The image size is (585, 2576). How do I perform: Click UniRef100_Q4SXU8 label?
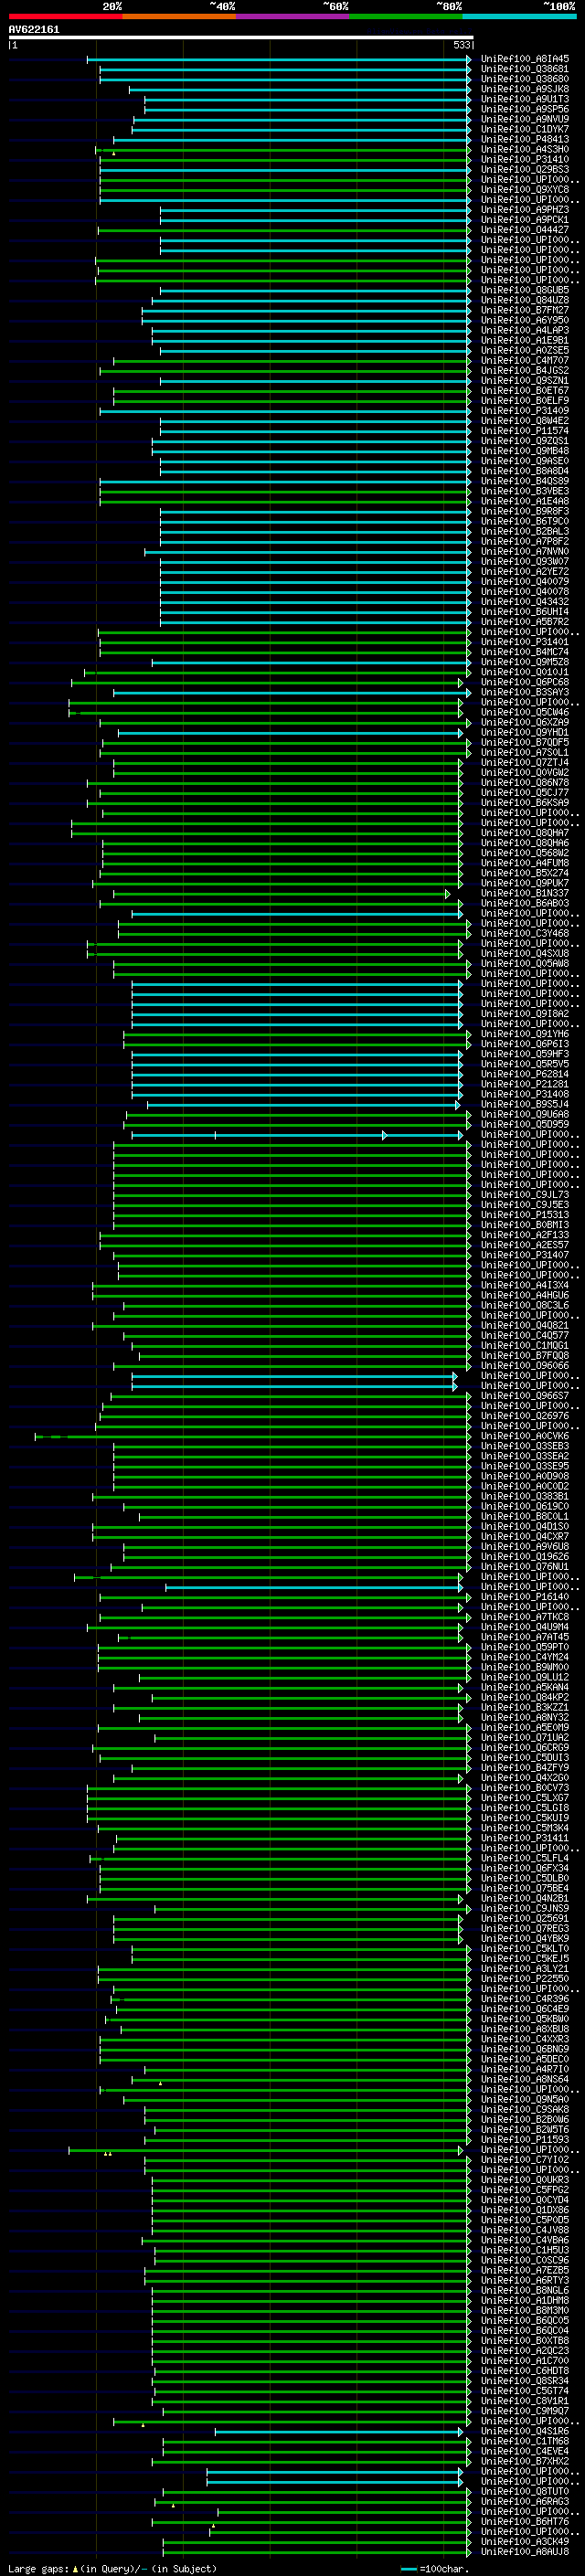pyautogui.click(x=525, y=954)
